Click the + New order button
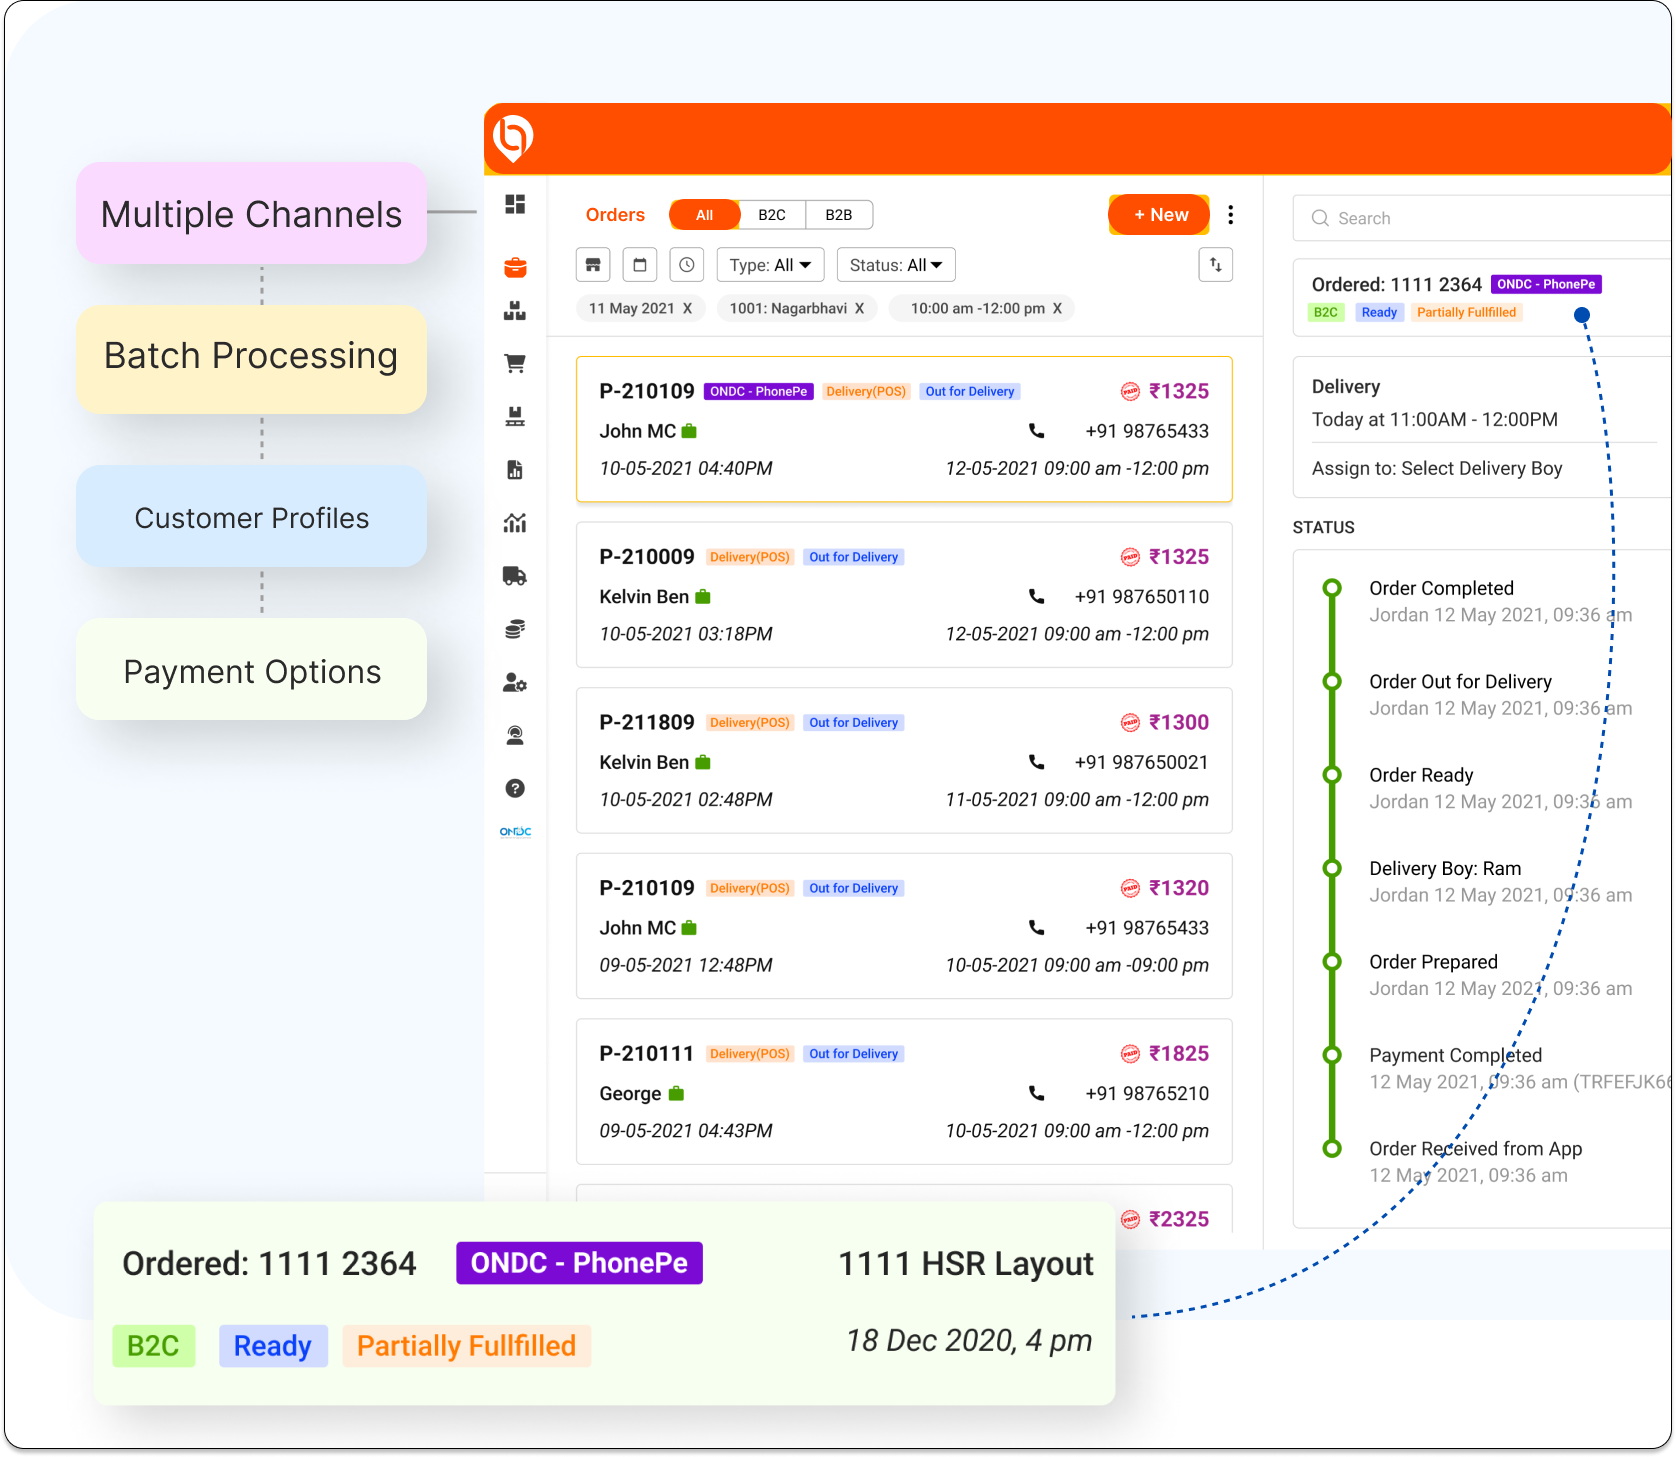The image size is (1676, 1457). click(1158, 214)
